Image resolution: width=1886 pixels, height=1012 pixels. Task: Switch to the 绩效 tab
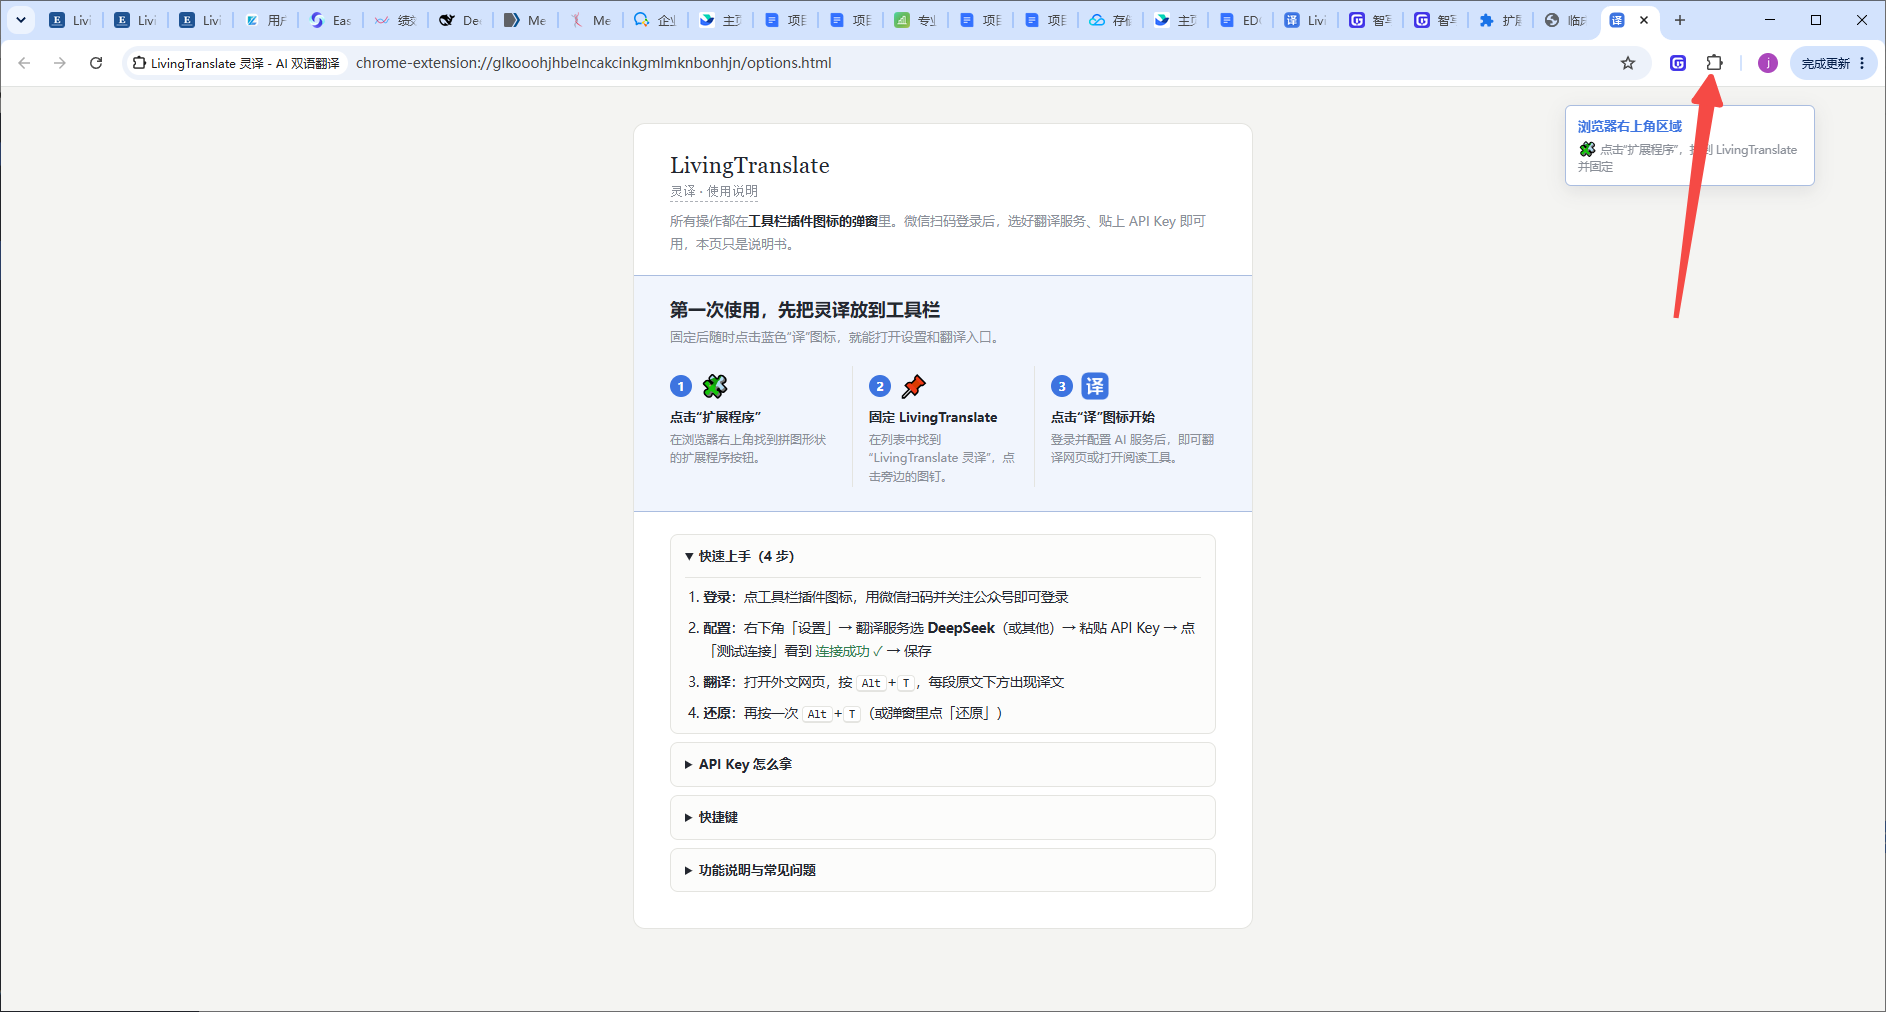396,20
